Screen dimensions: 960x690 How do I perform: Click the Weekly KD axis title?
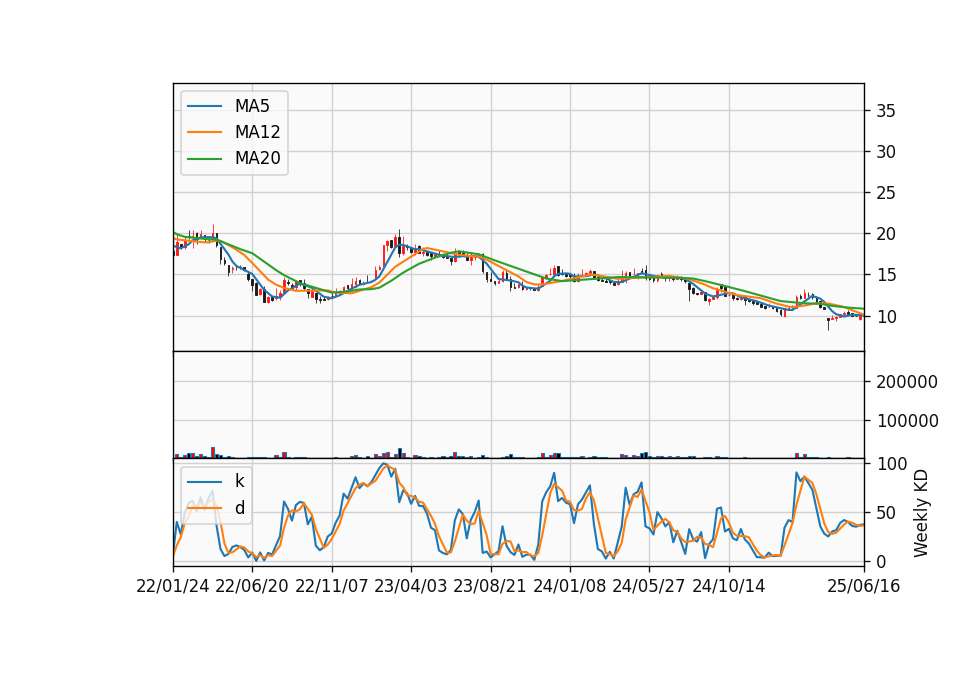coord(921,513)
